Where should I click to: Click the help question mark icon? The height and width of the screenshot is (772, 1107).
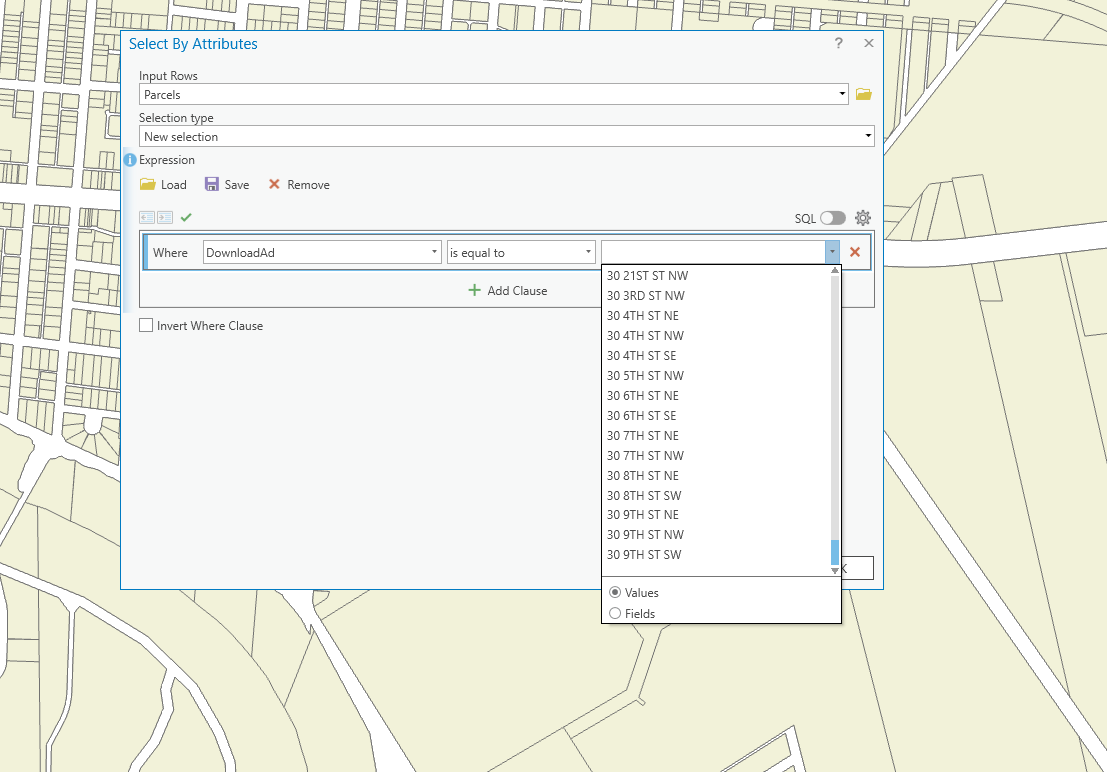point(838,43)
